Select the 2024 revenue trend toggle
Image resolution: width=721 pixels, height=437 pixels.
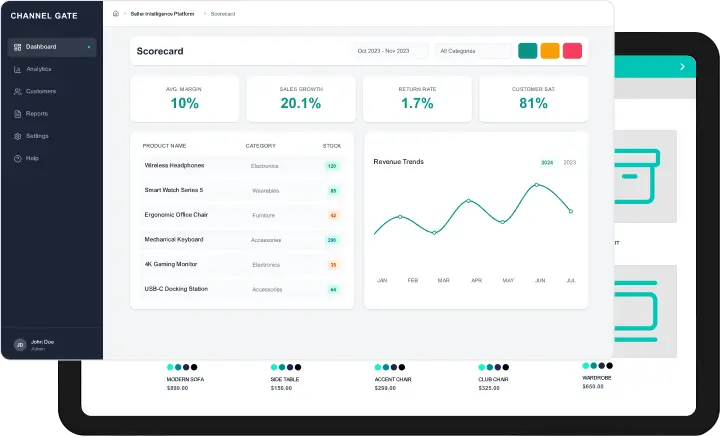click(x=547, y=162)
